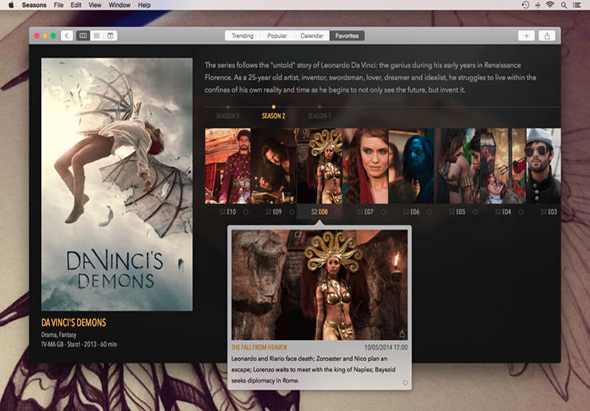Mark S2 E07 as watched
The height and width of the screenshot is (411, 590).
pos(383,212)
